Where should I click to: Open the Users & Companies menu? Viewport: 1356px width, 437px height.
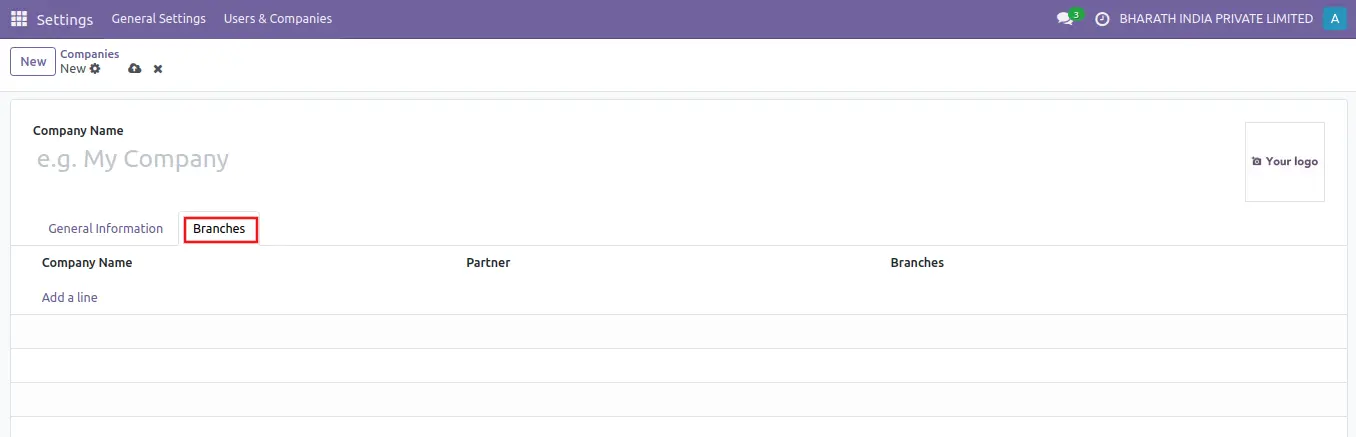point(278,19)
